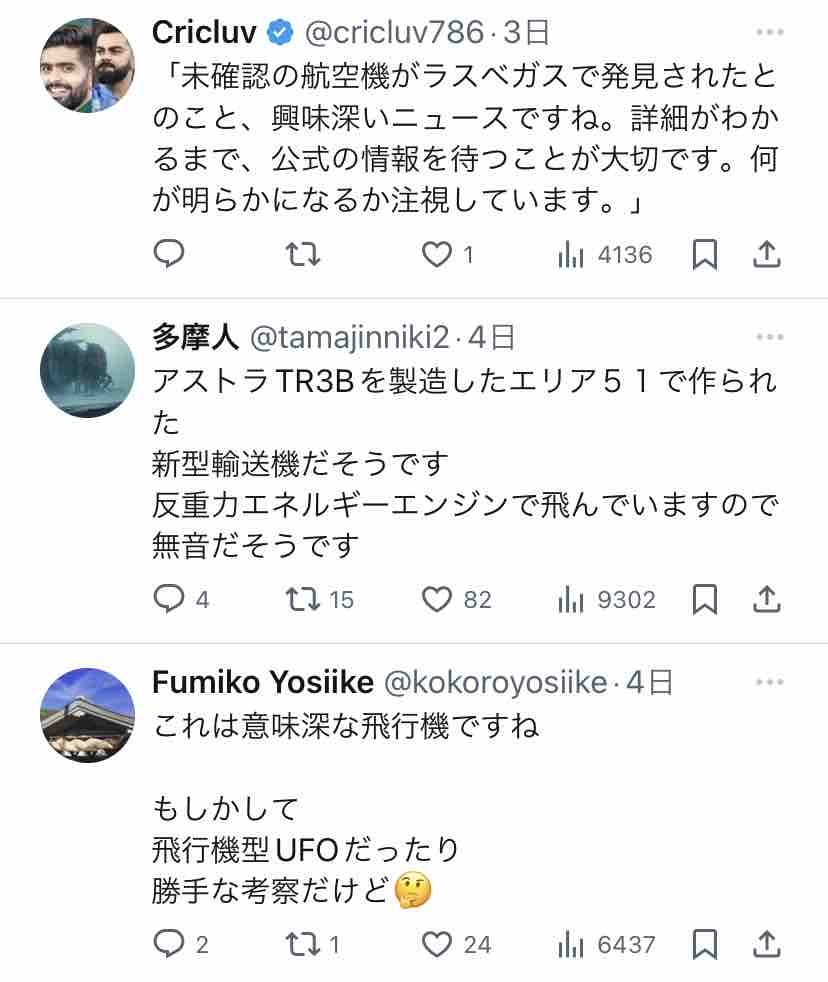828x982 pixels.
Task: Reply to Fumiko Yosiike's tweet
Action: 169,943
